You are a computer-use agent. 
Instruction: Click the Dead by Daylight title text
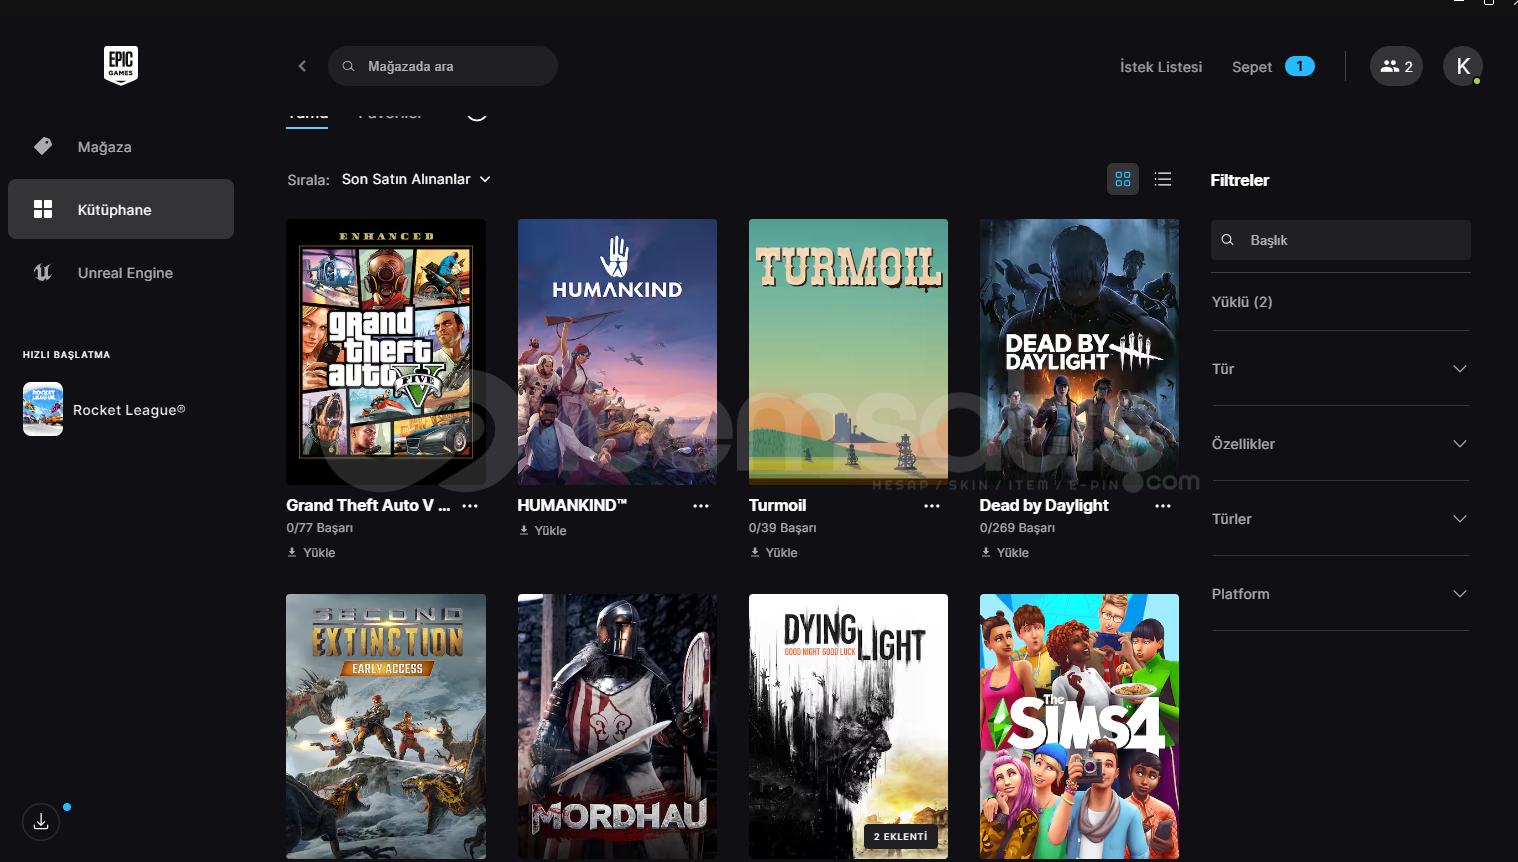click(1044, 505)
